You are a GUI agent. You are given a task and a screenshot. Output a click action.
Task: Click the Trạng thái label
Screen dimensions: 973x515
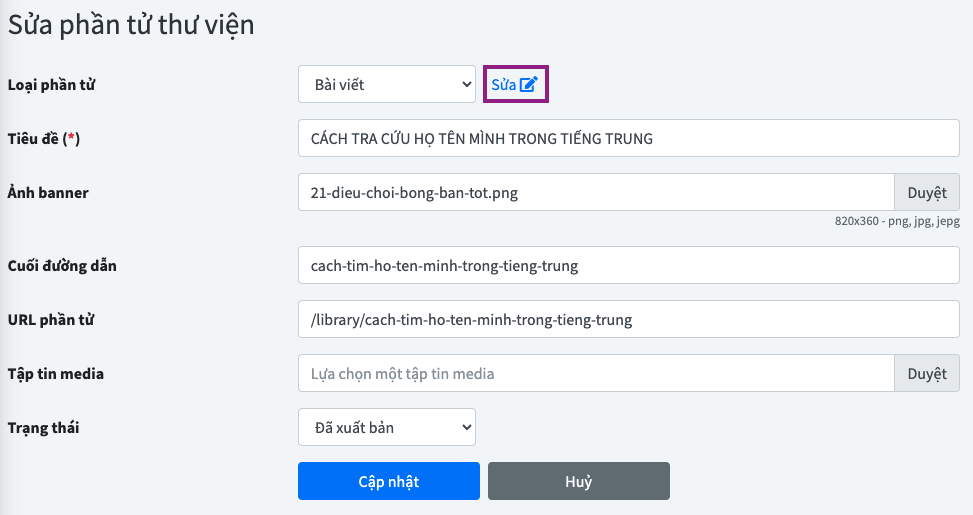tap(44, 428)
